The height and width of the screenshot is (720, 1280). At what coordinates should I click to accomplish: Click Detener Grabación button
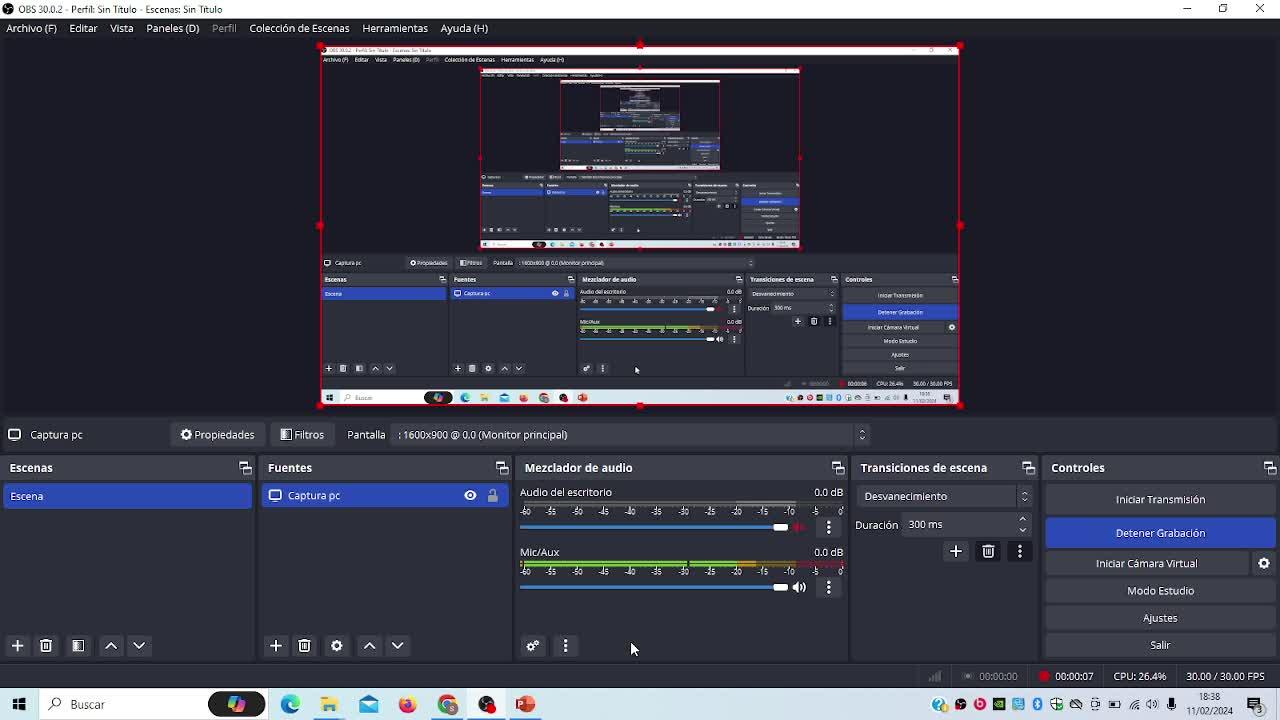(x=1160, y=533)
